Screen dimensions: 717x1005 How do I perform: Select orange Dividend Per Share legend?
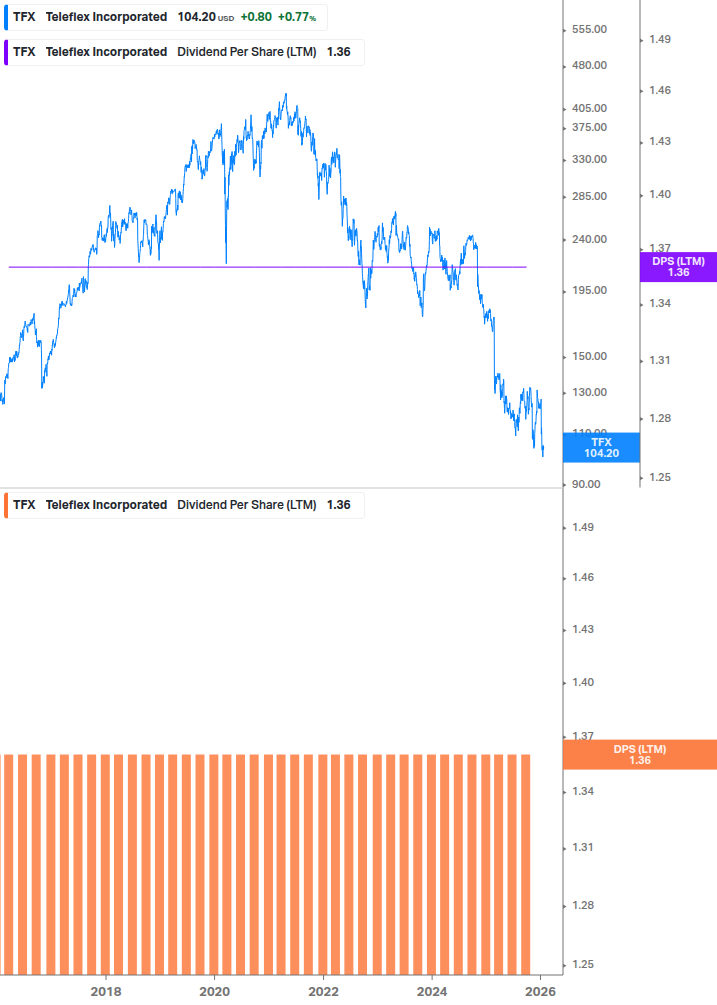coord(184,505)
